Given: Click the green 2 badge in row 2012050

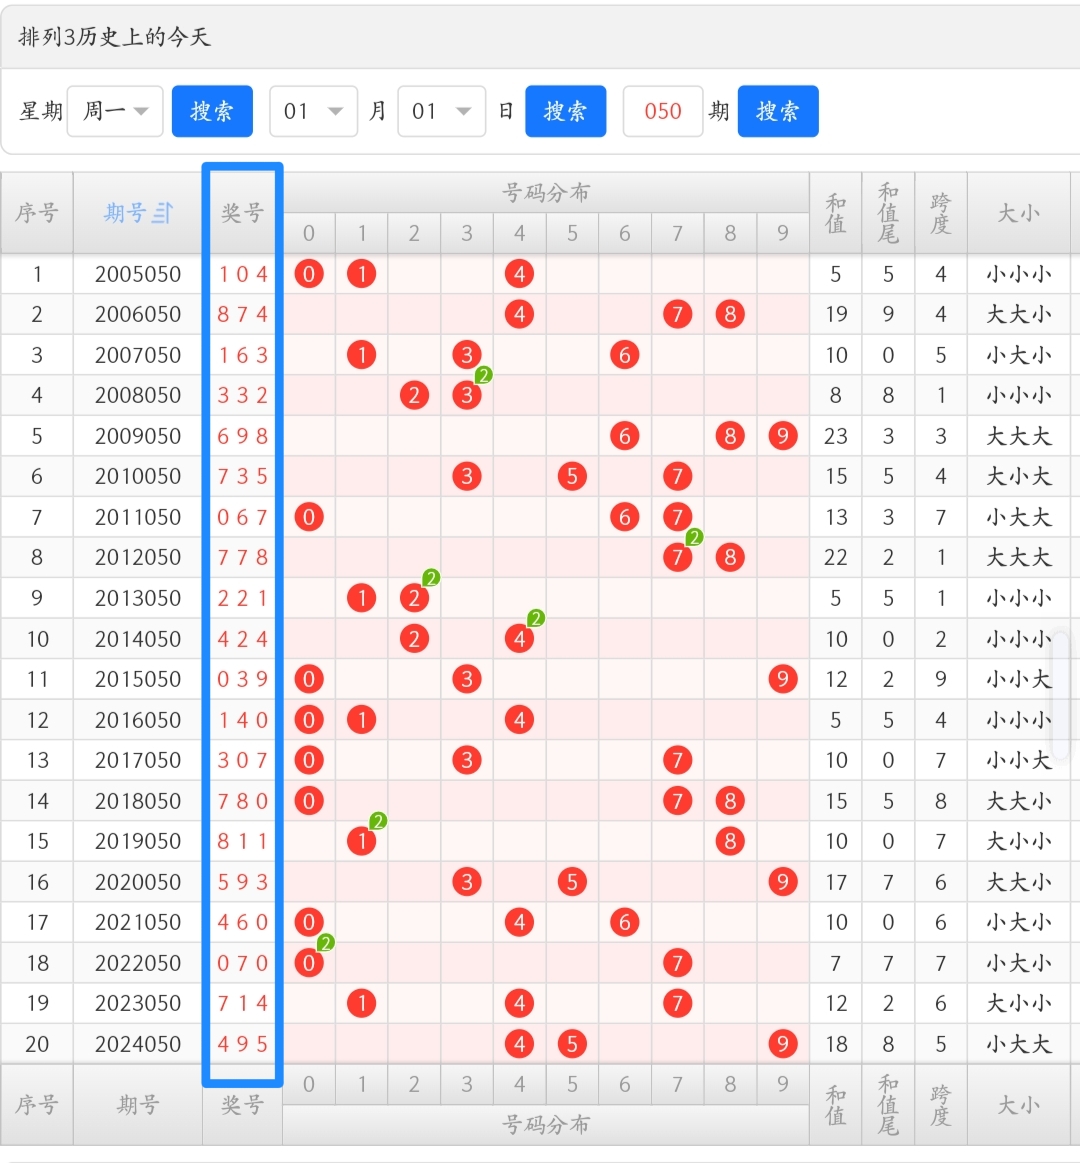Looking at the screenshot, I should 694,537.
